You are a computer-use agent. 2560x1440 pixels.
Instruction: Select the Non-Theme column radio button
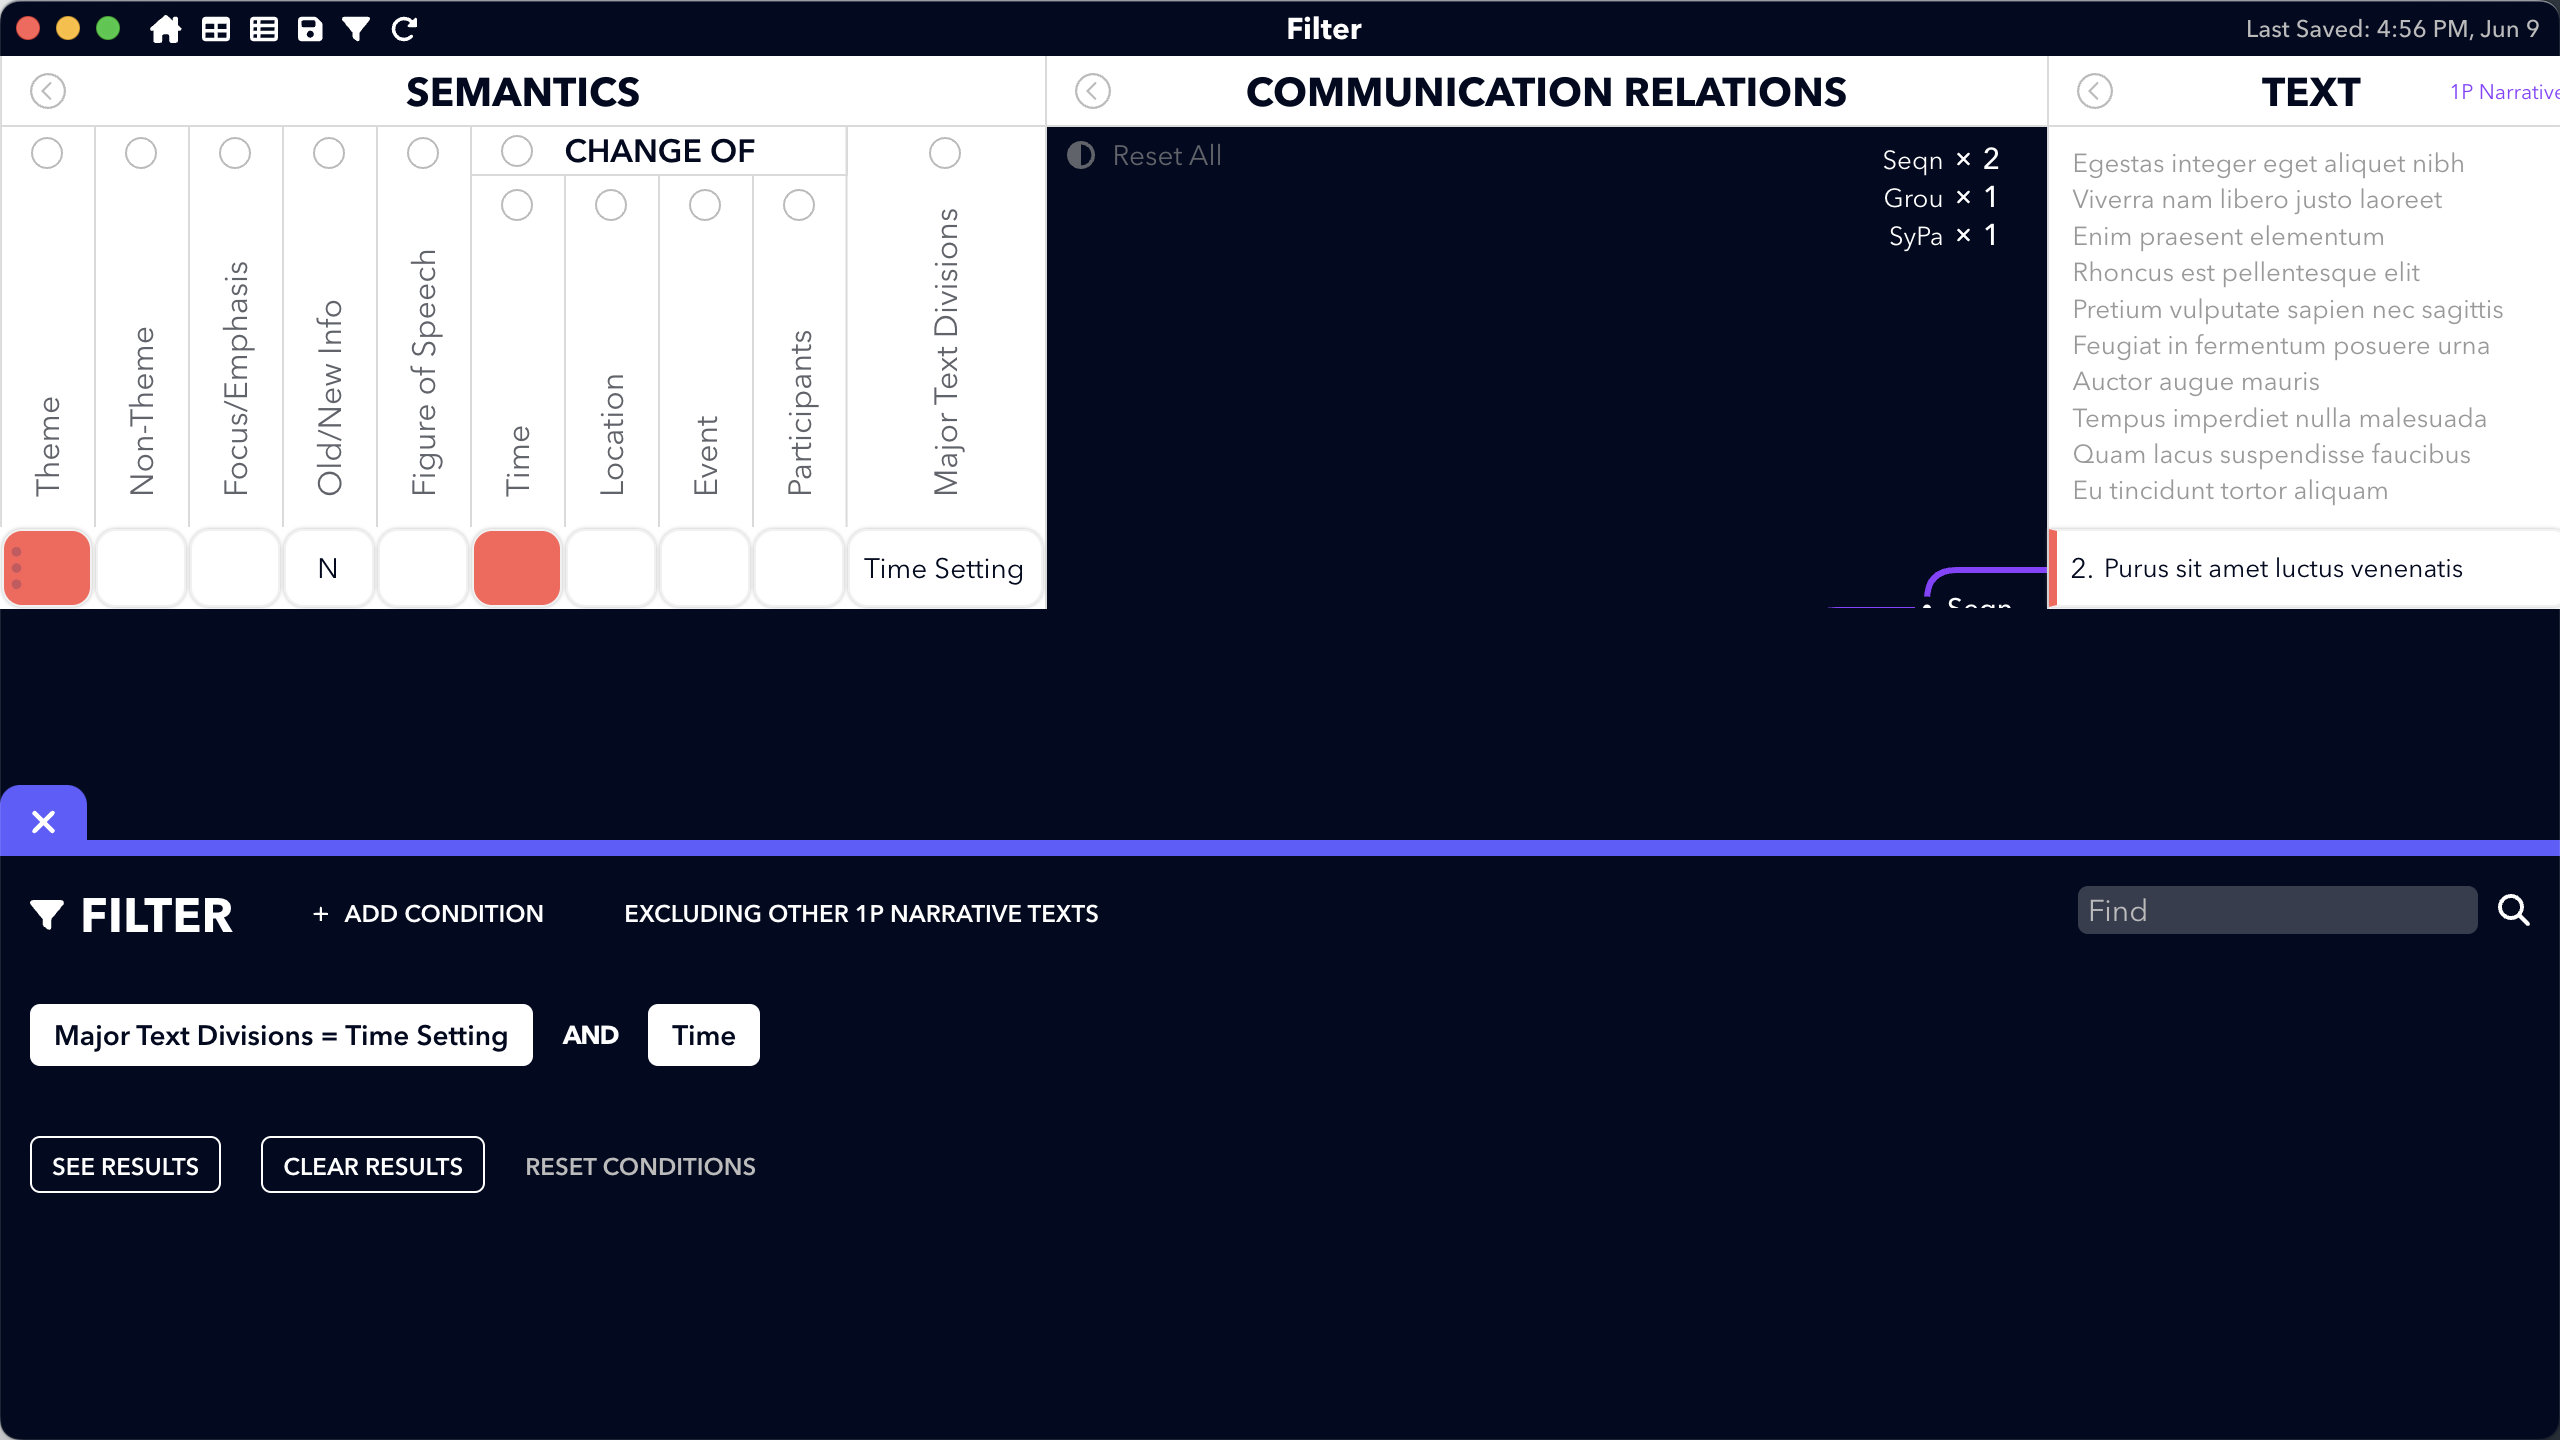click(141, 153)
